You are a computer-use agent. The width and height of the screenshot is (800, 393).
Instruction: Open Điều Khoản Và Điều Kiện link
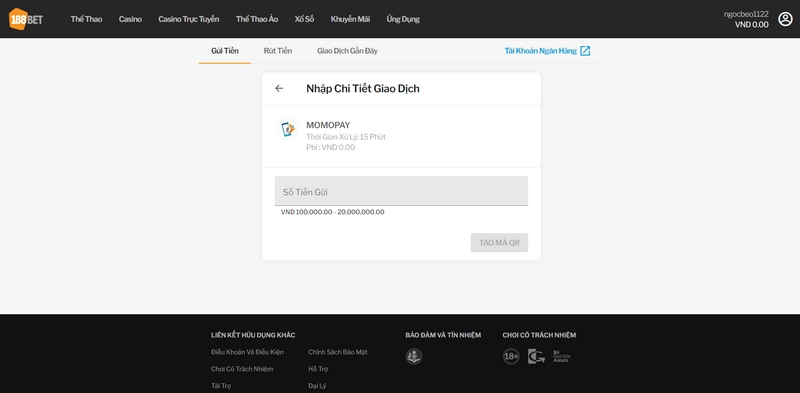click(x=247, y=352)
